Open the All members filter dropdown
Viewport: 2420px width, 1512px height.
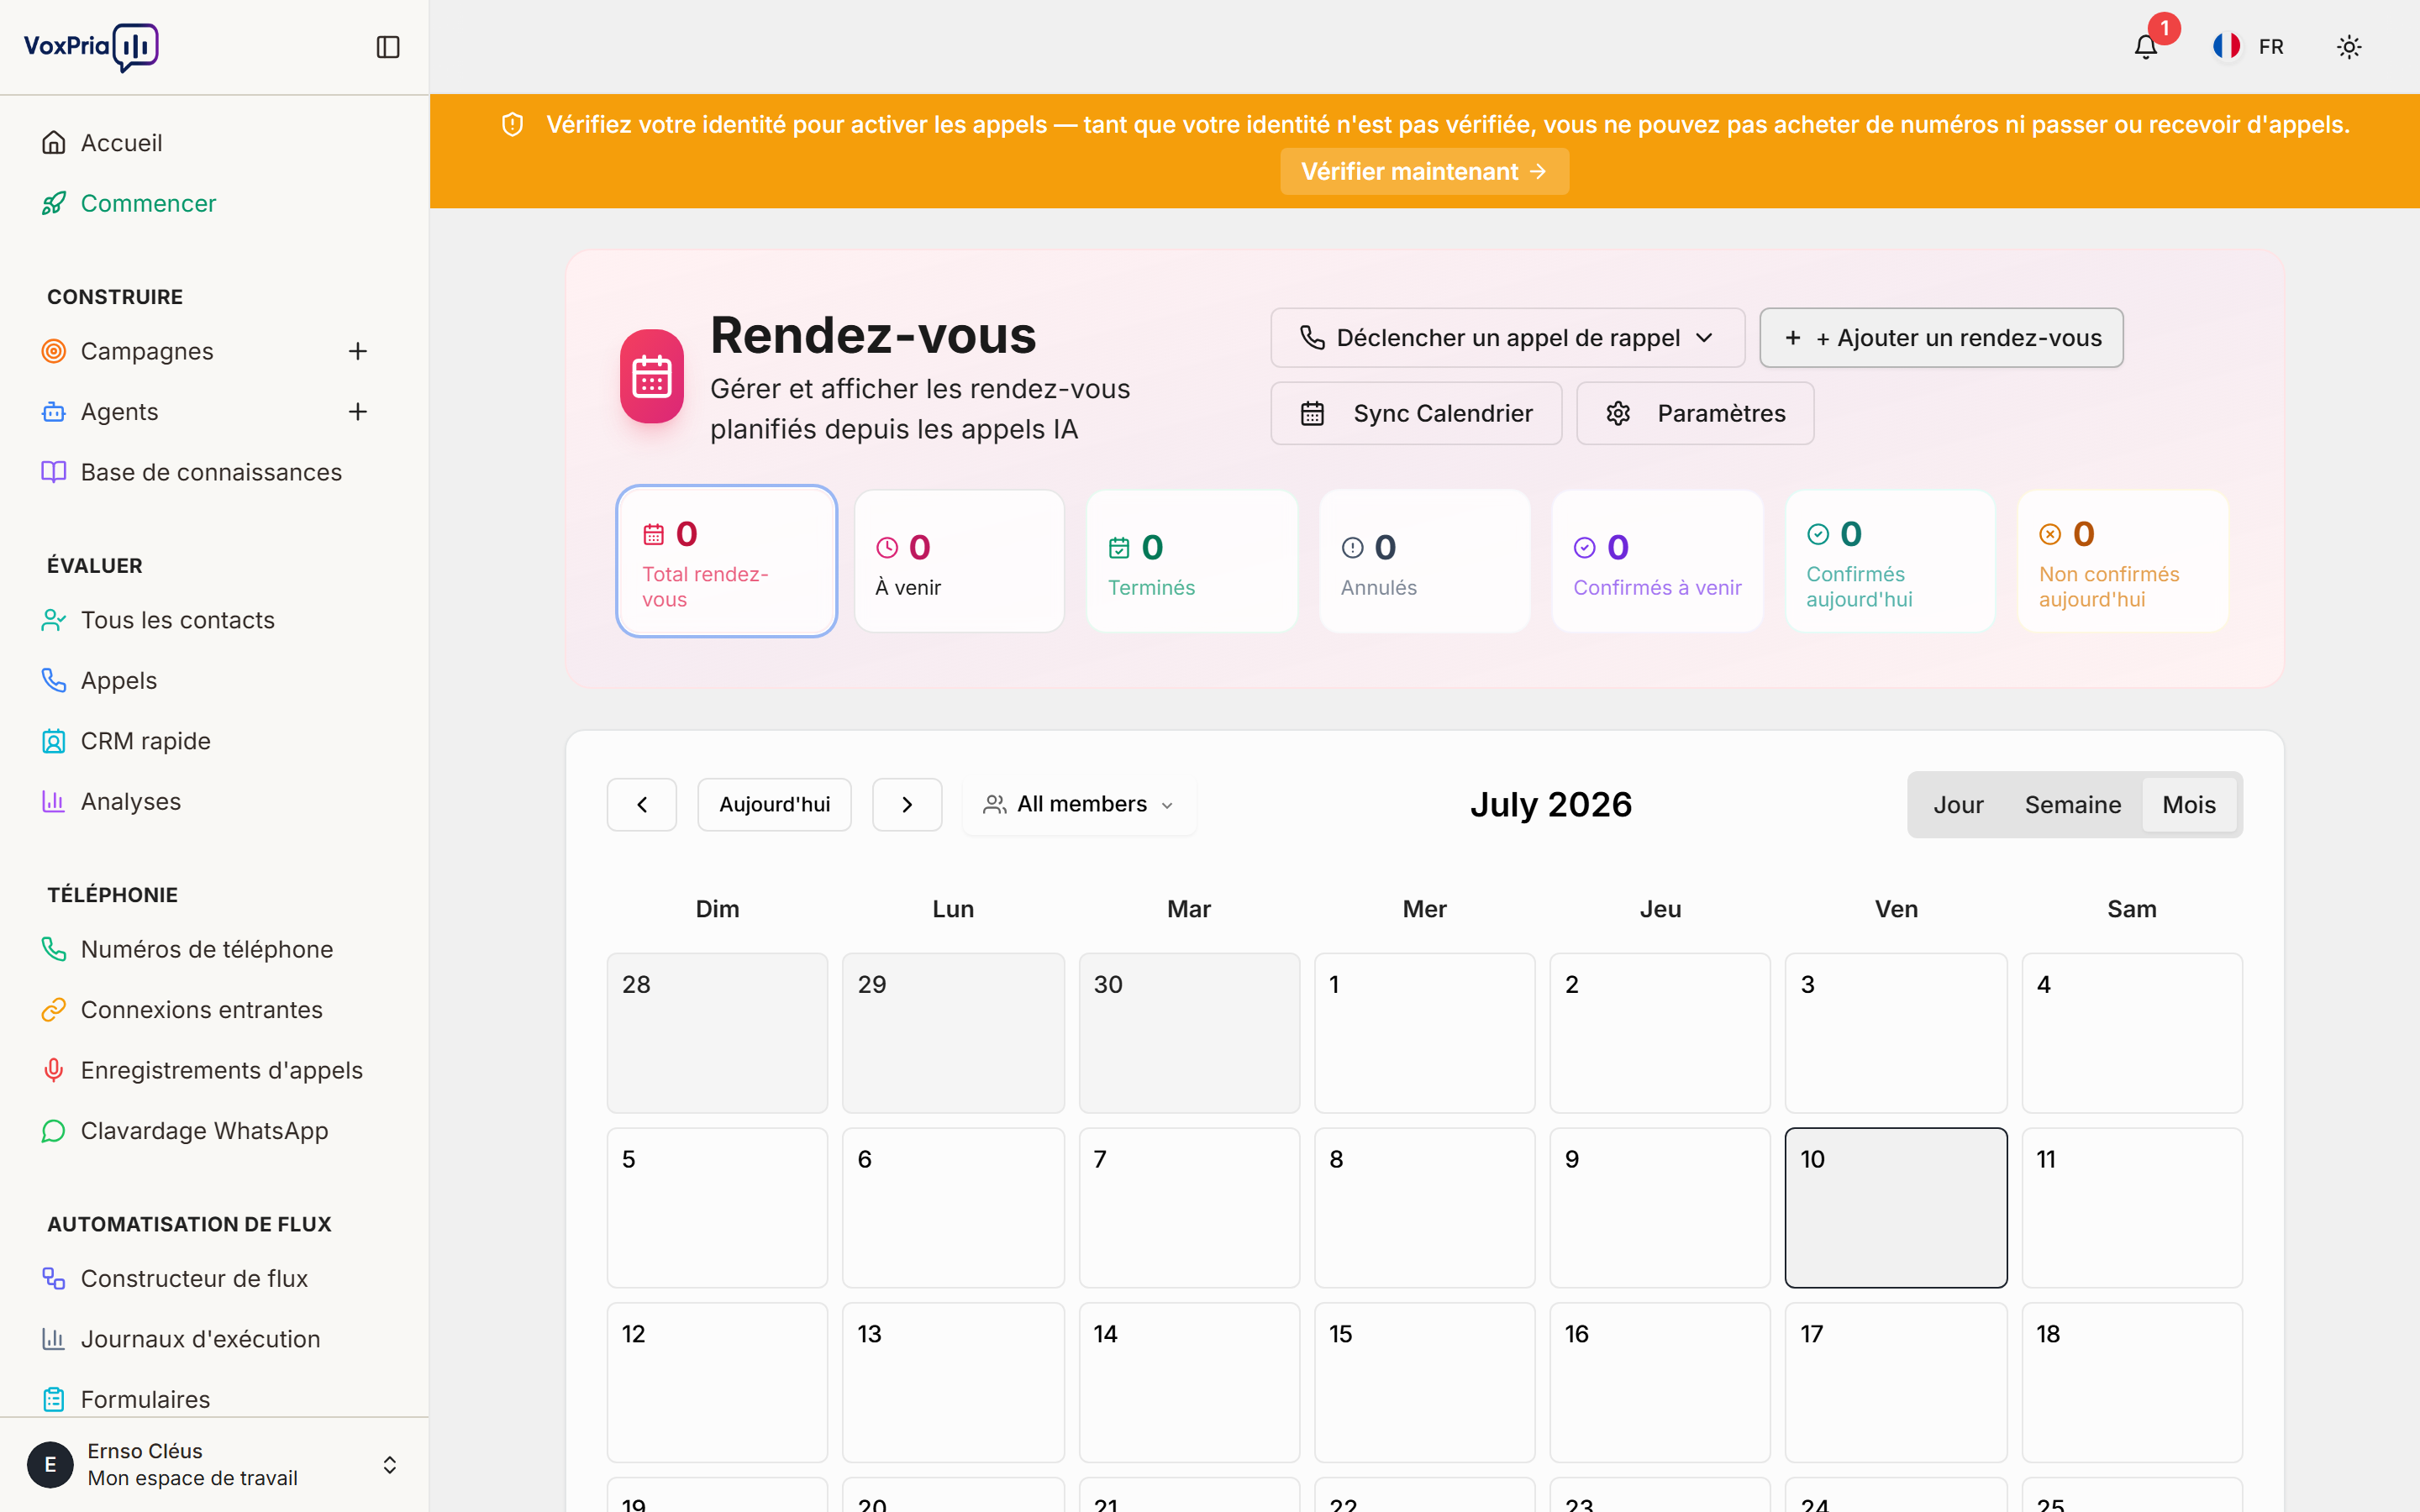pos(1079,805)
